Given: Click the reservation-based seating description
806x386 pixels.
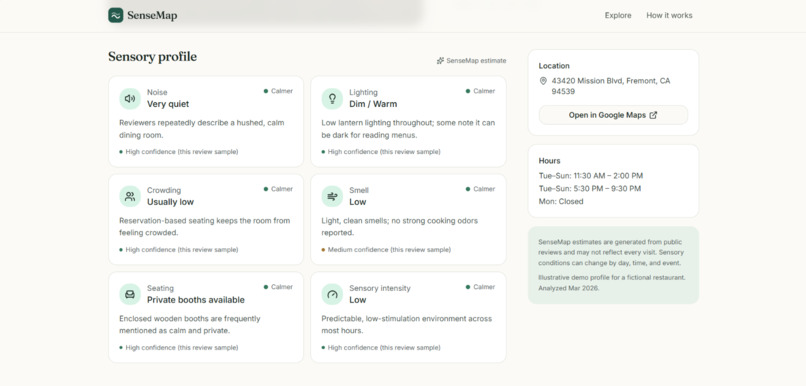Looking at the screenshot, I should coord(205,227).
